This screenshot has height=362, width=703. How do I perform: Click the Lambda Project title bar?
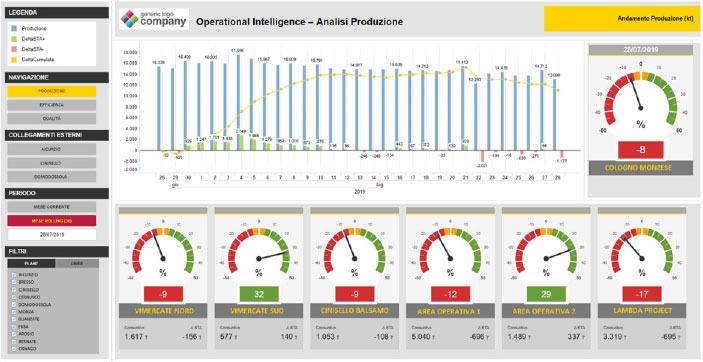pyautogui.click(x=642, y=310)
